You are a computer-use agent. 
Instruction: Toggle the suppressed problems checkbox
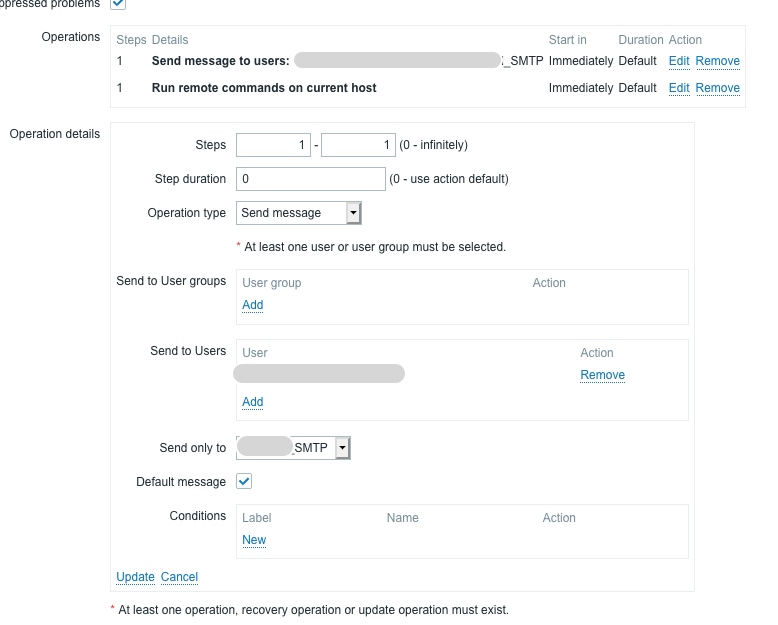click(118, 4)
